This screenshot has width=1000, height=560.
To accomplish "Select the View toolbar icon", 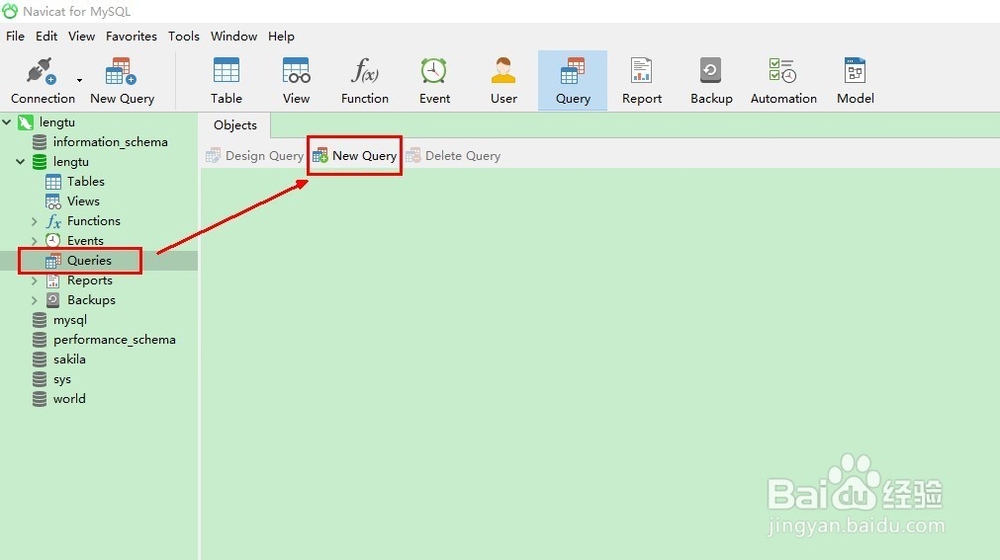I will coord(296,80).
